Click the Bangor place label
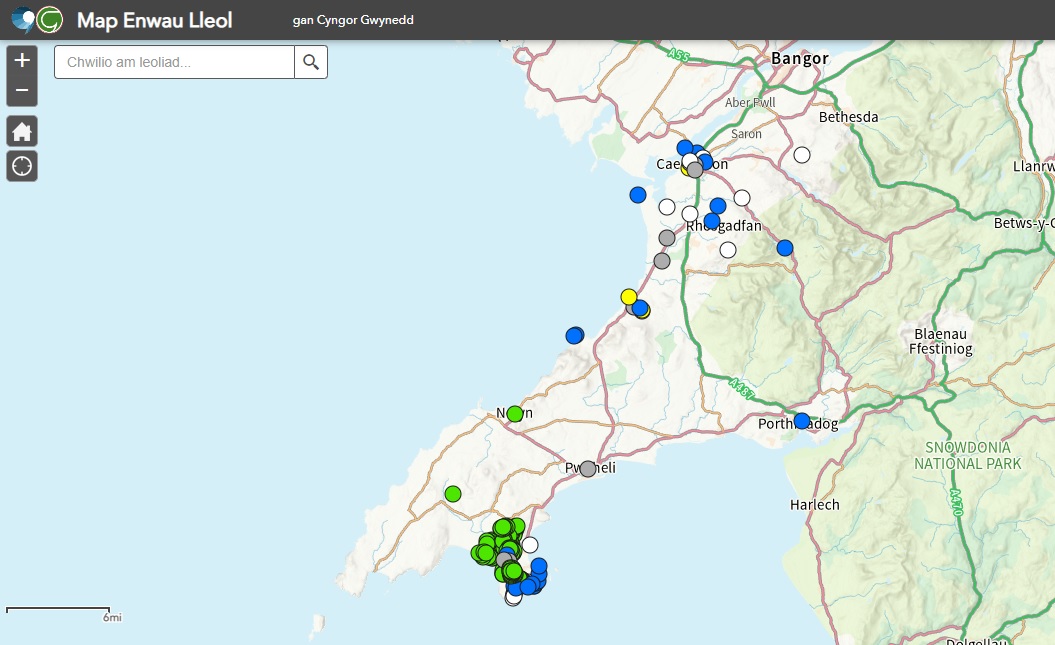Viewport: 1055px width, 645px height. pos(799,59)
